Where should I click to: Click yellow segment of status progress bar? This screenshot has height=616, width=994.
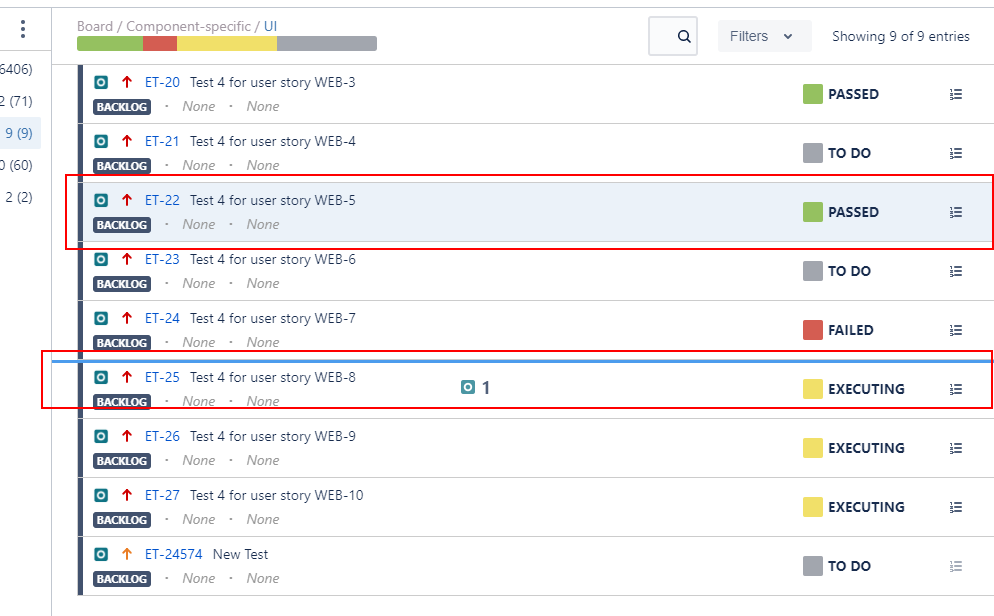click(227, 44)
